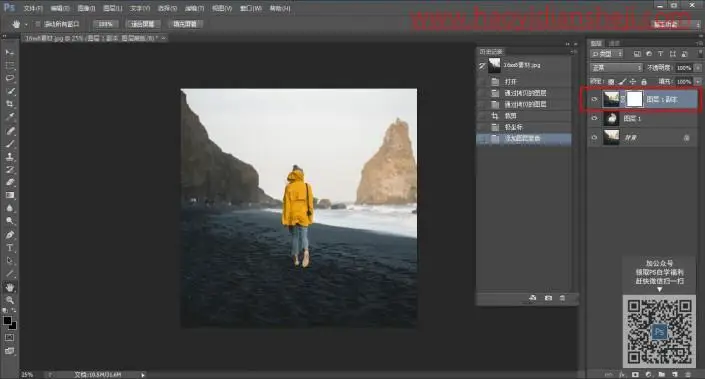Enable 滚动所有窗口 checkbox
Image resolution: width=705 pixels, height=379 pixels.
tap(38, 24)
